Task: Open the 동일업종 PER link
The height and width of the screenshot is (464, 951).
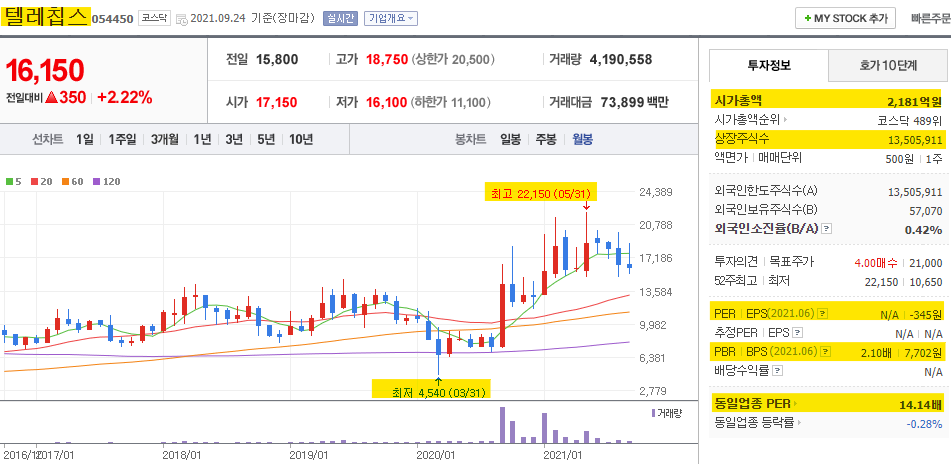Action: [755, 403]
